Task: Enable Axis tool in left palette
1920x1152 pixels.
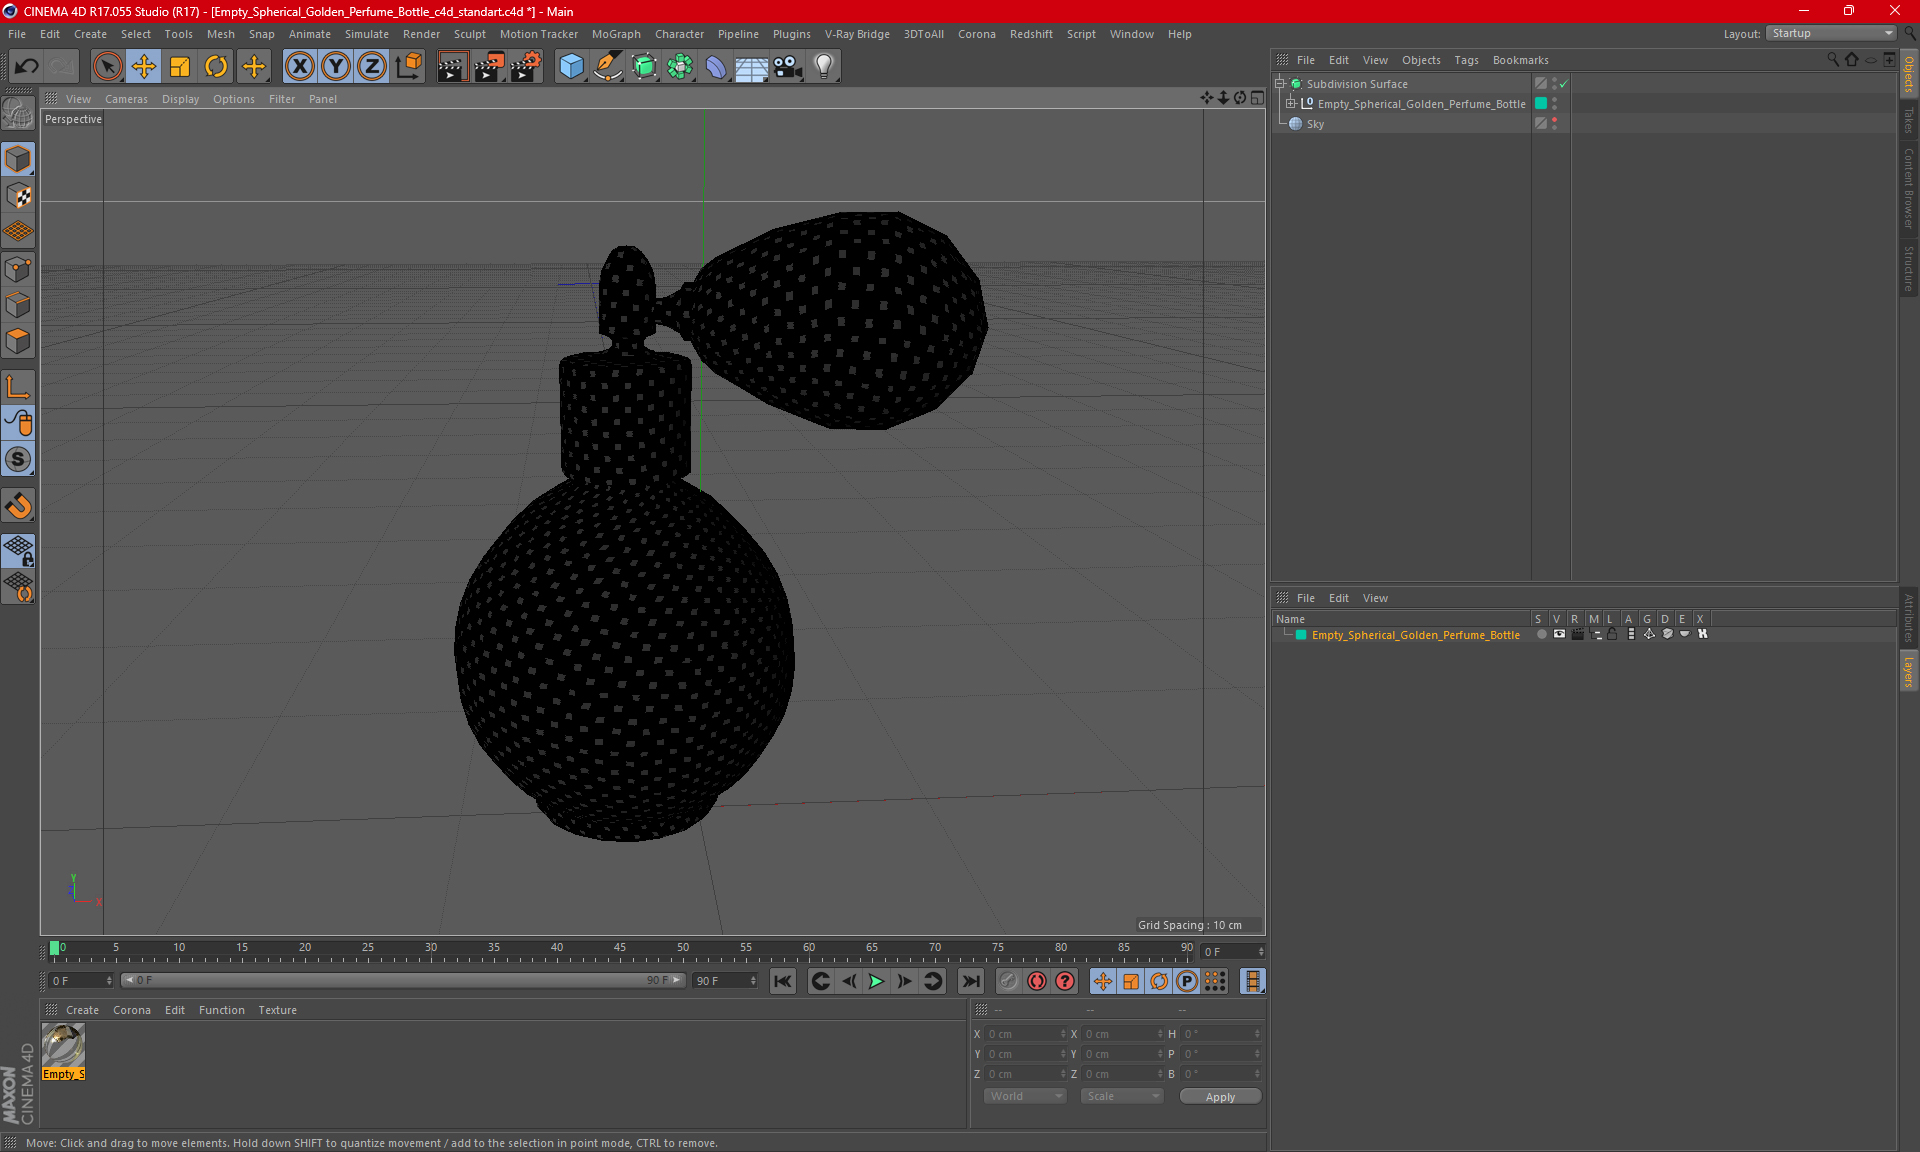Action: pos(19,387)
